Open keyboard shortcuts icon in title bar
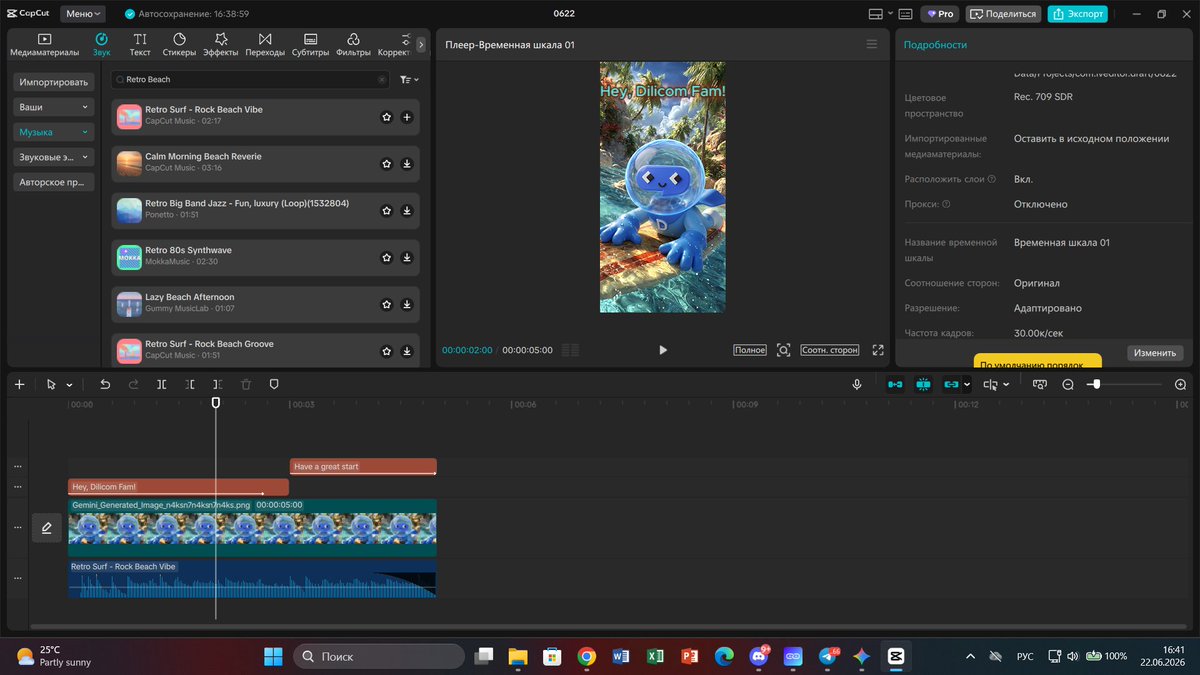 coord(905,14)
